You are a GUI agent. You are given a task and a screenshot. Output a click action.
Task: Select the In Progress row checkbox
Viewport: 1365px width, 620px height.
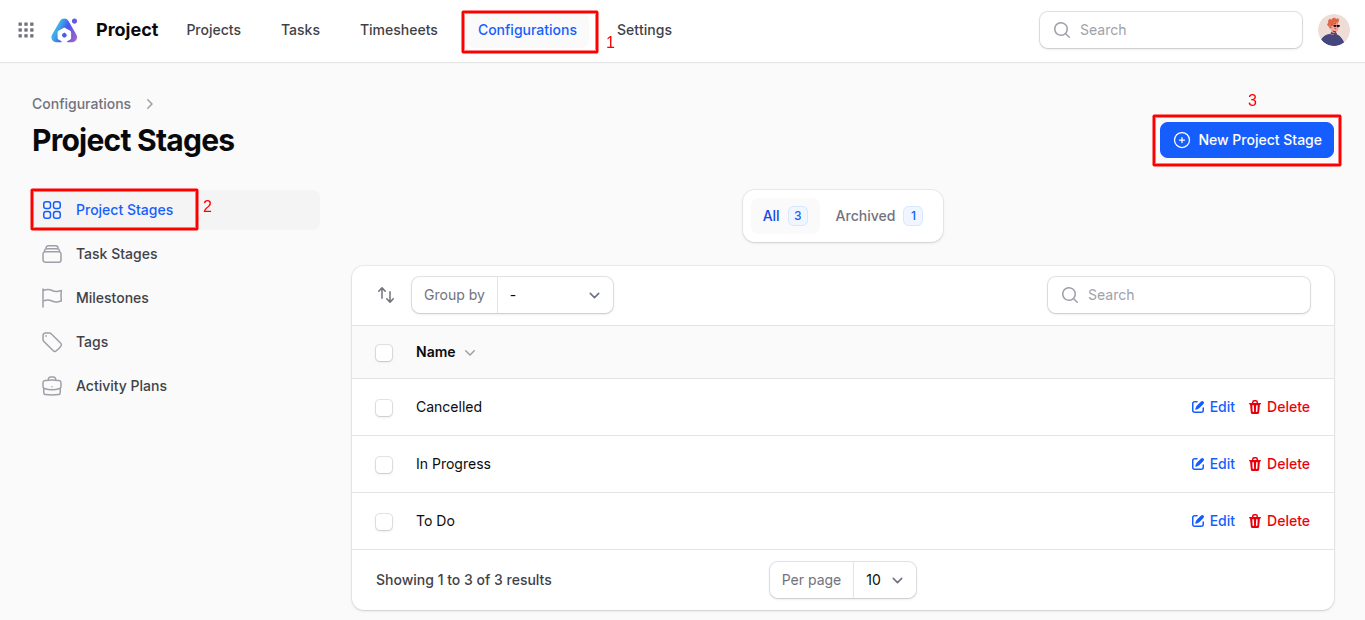coord(384,465)
